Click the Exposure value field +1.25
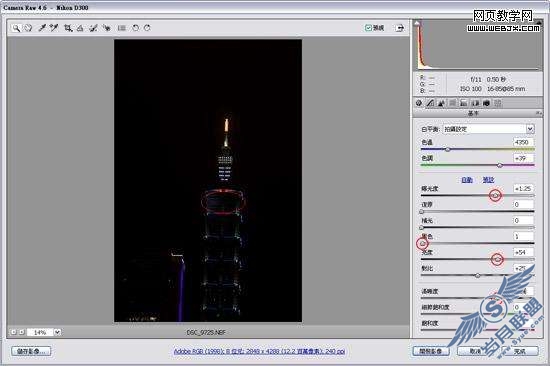The width and height of the screenshot is (550, 366). pyautogui.click(x=523, y=188)
